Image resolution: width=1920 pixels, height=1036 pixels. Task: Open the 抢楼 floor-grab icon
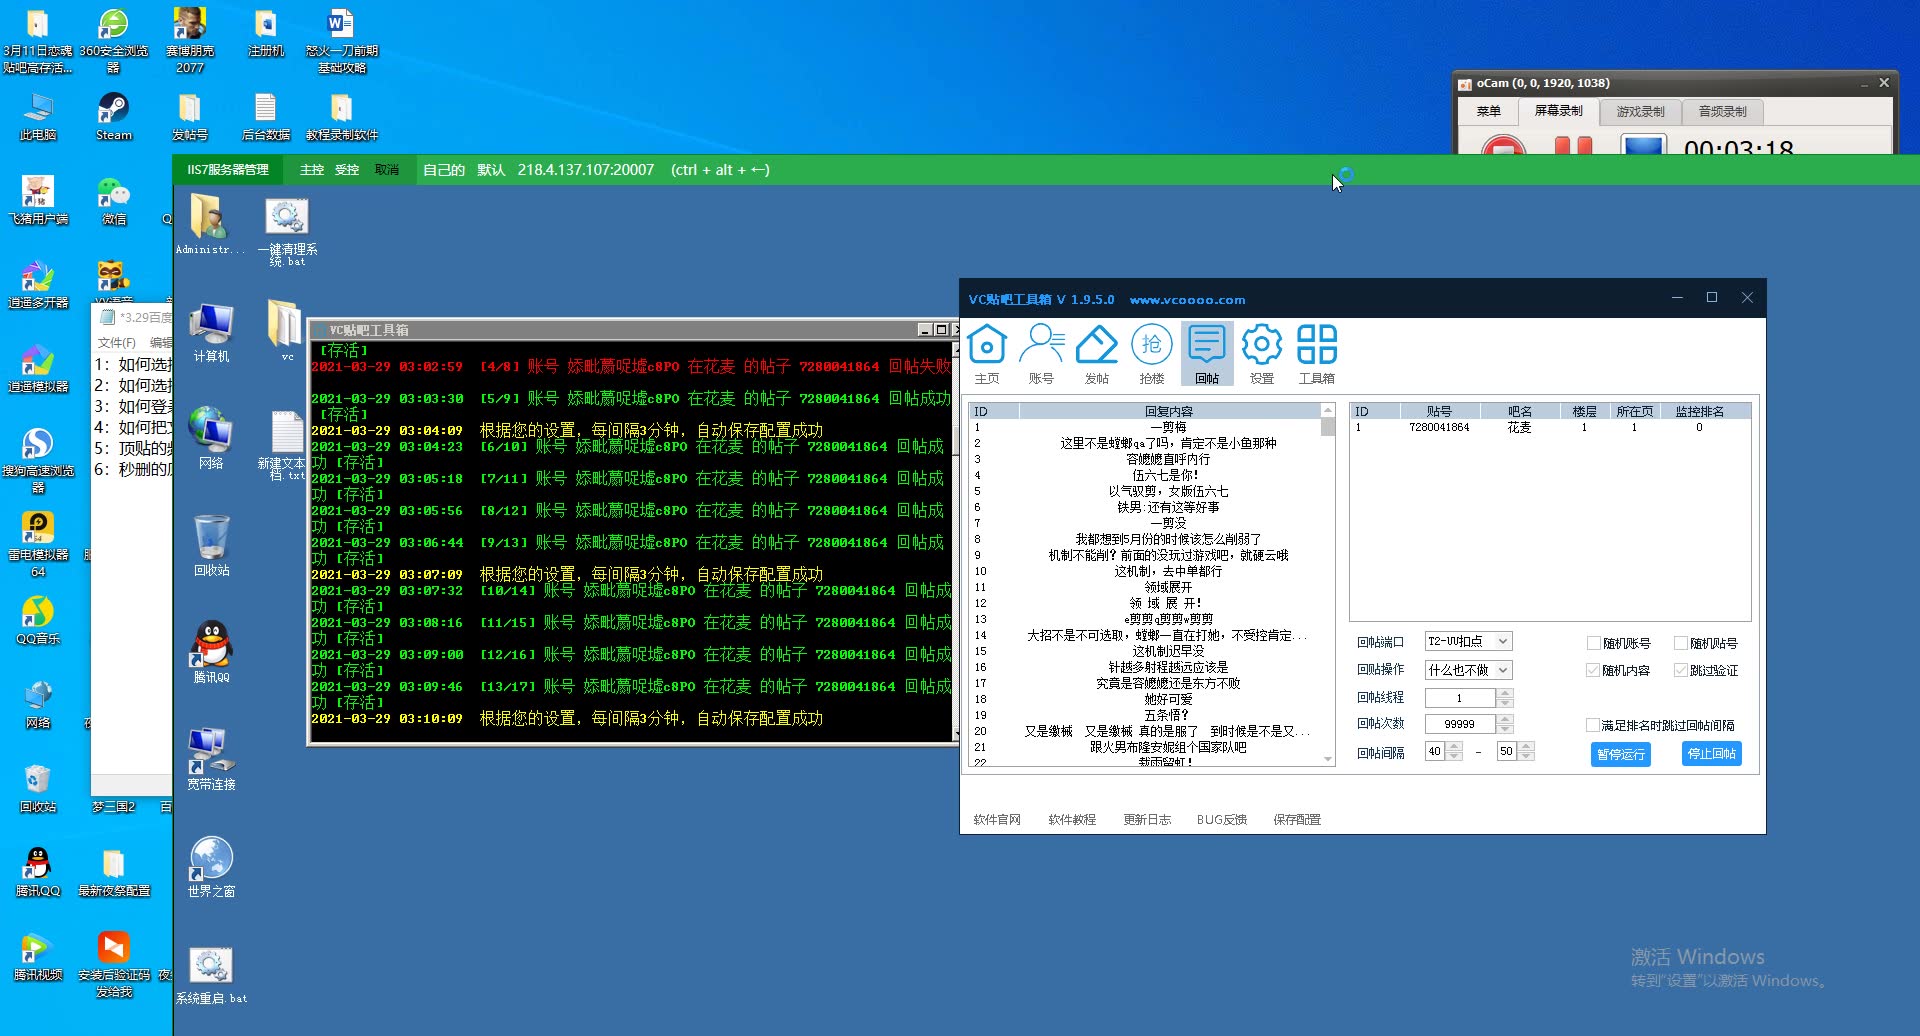[1152, 354]
